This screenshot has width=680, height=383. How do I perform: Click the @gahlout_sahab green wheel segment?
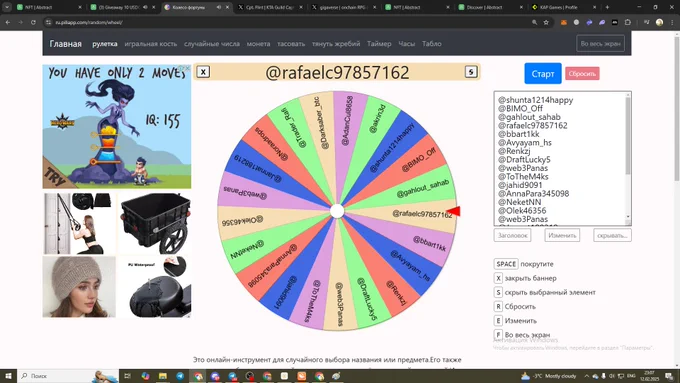pos(423,188)
